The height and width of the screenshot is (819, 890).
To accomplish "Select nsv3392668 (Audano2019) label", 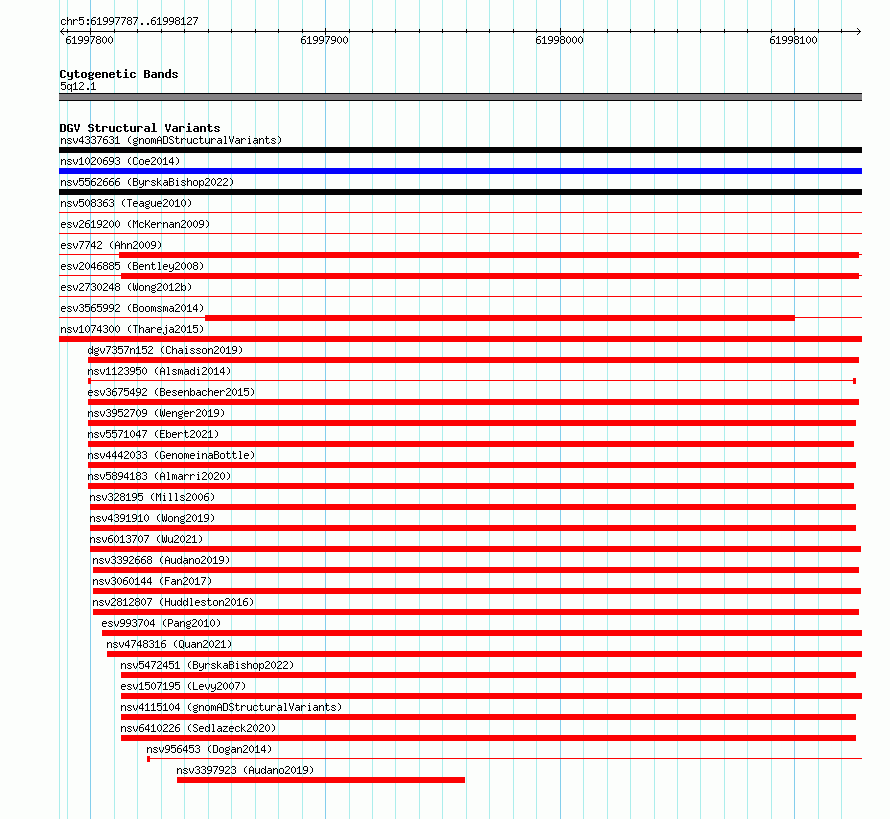I will 161,560.
